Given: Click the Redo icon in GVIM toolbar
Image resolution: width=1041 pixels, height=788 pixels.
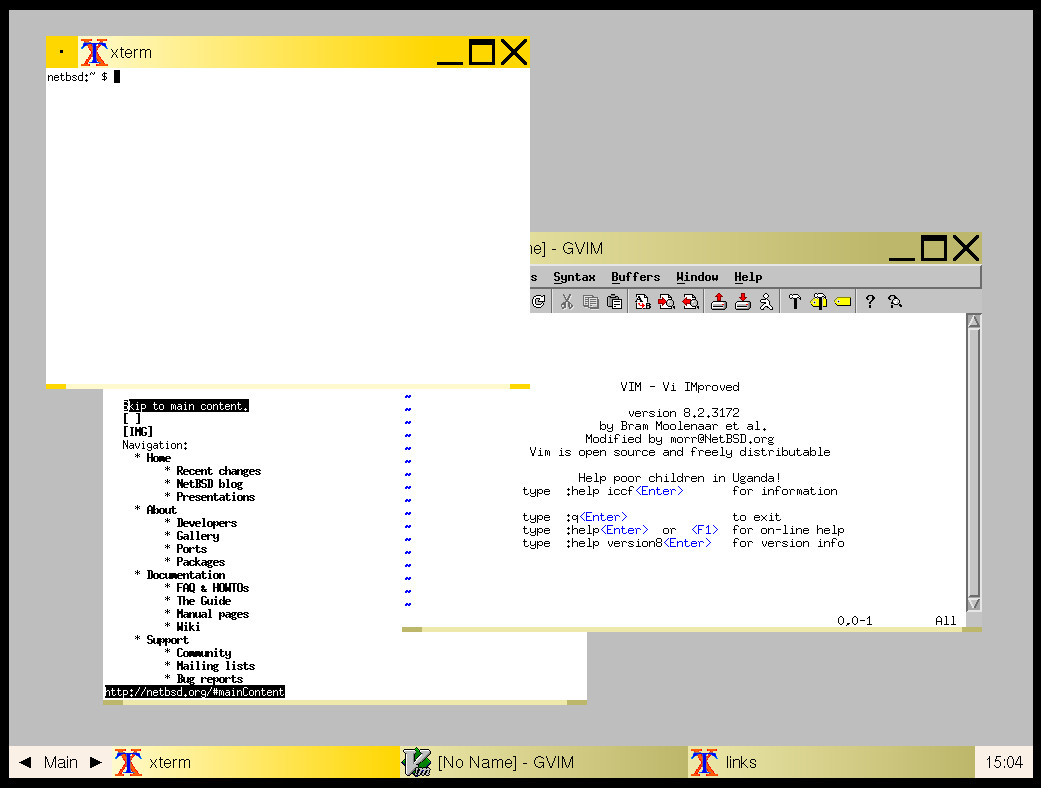Looking at the screenshot, I should pyautogui.click(x=538, y=302).
